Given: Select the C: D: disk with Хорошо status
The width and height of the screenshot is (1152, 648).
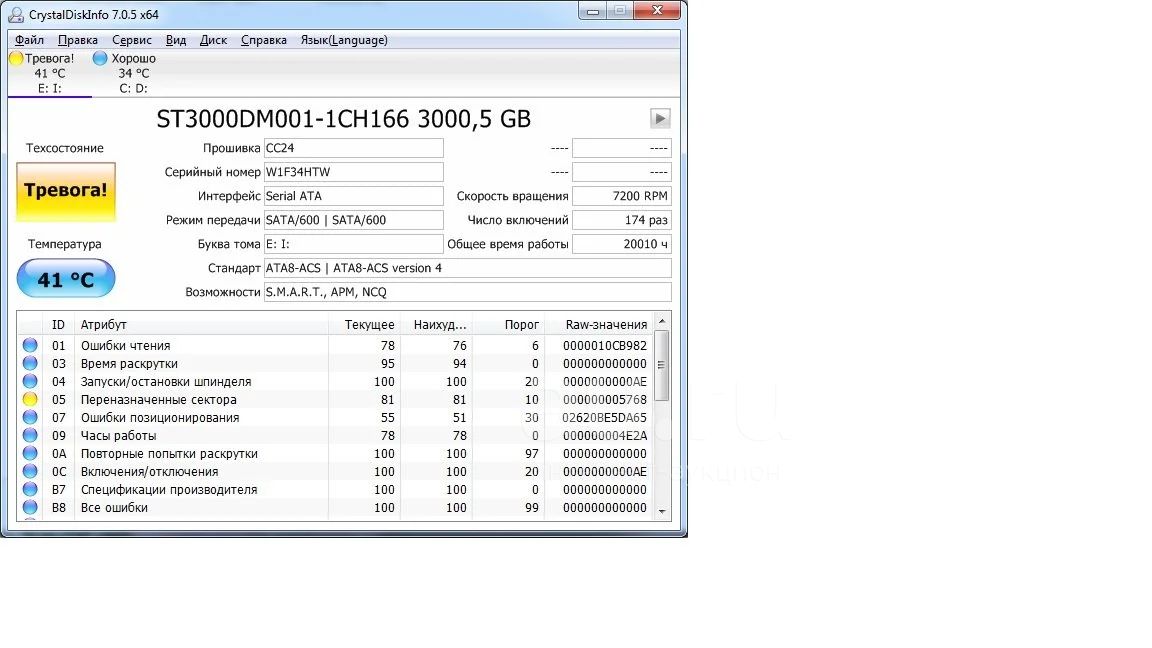Looking at the screenshot, I should [x=133, y=73].
